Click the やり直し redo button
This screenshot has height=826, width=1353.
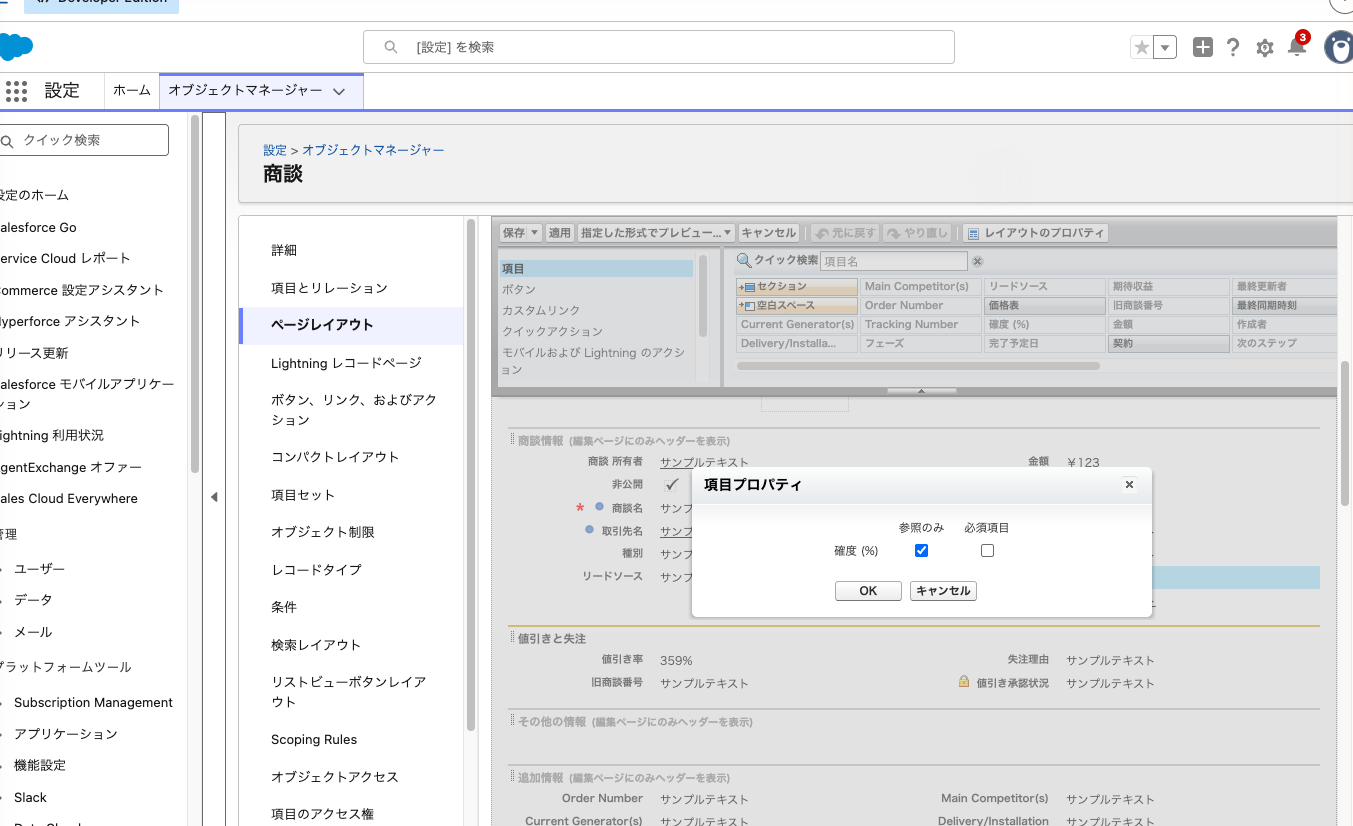click(x=917, y=233)
